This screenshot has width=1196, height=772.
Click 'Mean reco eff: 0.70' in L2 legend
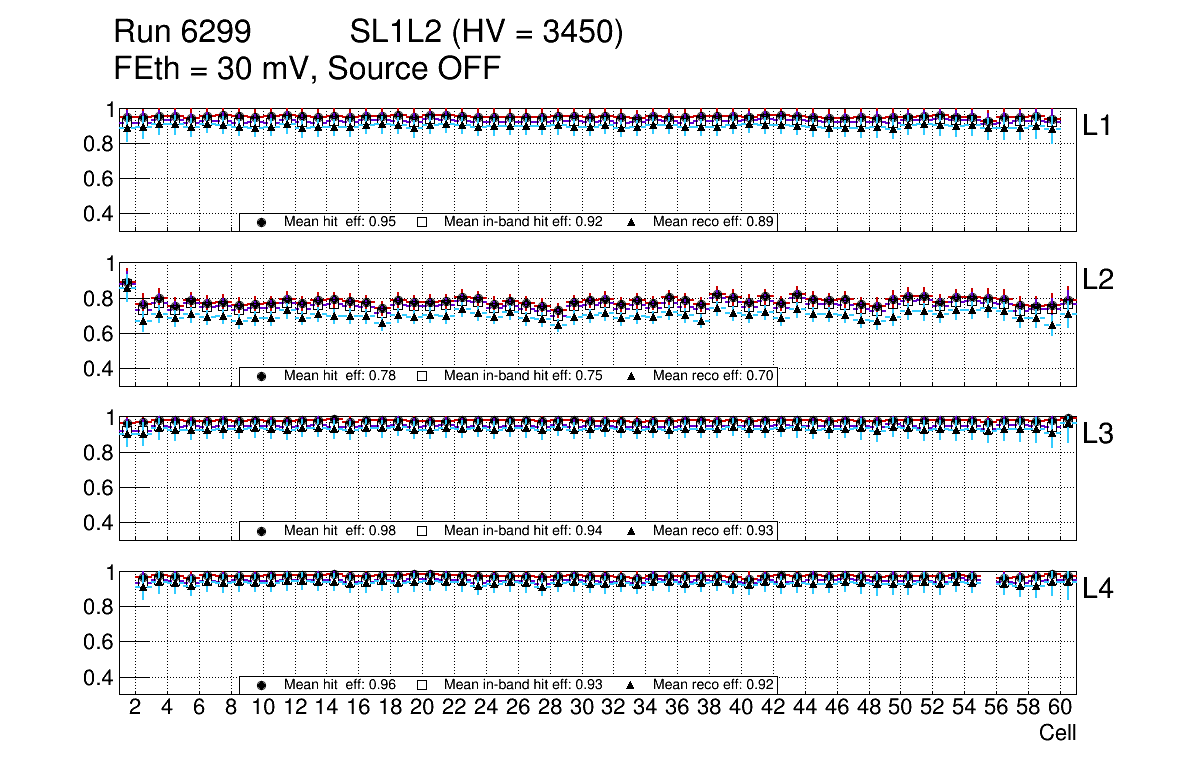pyautogui.click(x=714, y=376)
